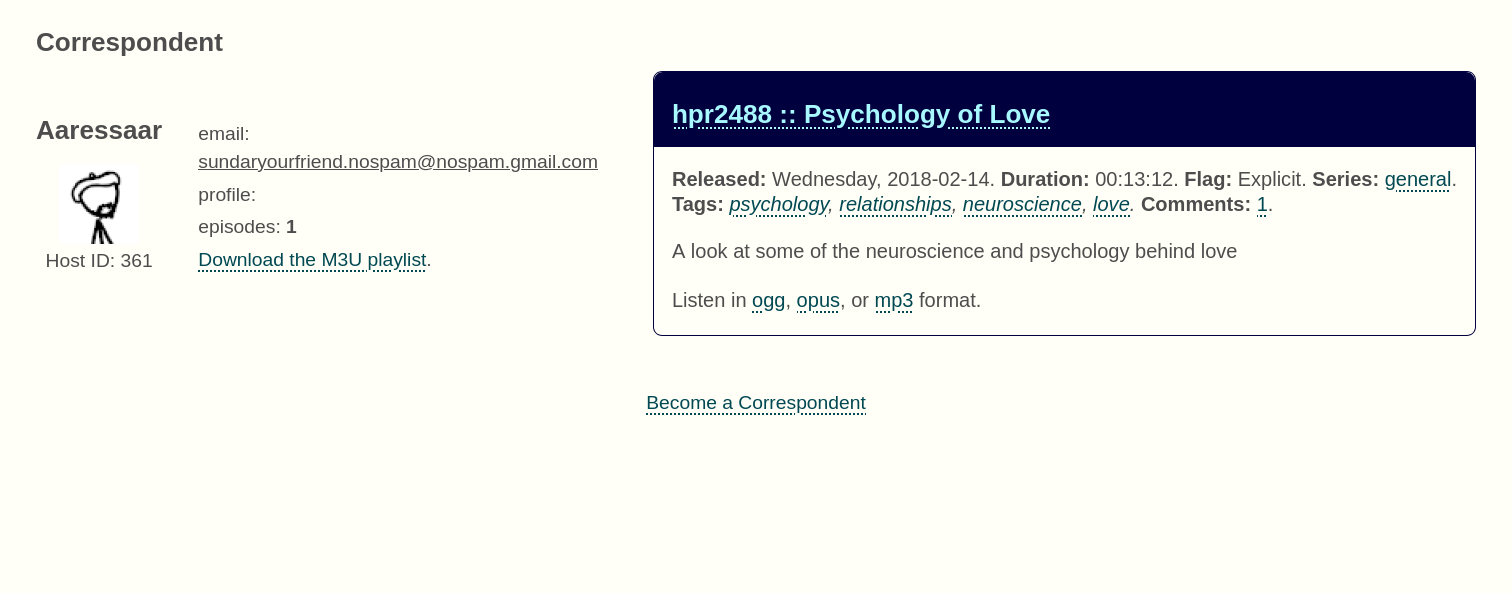The height and width of the screenshot is (593, 1512).
Task: Download the M3U playlist
Action: [312, 260]
